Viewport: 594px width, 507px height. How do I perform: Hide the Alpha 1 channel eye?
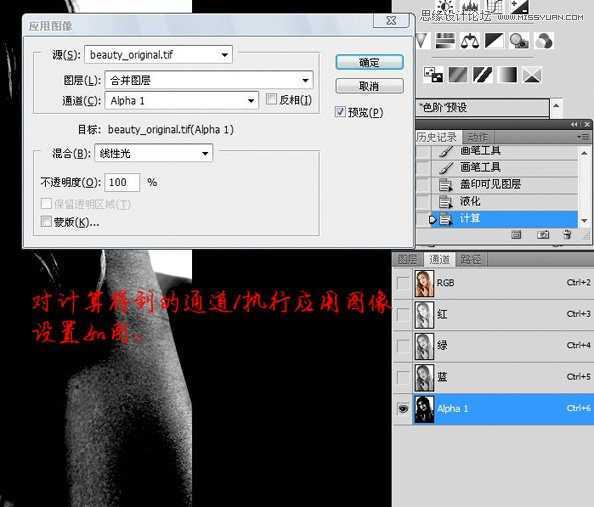(403, 409)
